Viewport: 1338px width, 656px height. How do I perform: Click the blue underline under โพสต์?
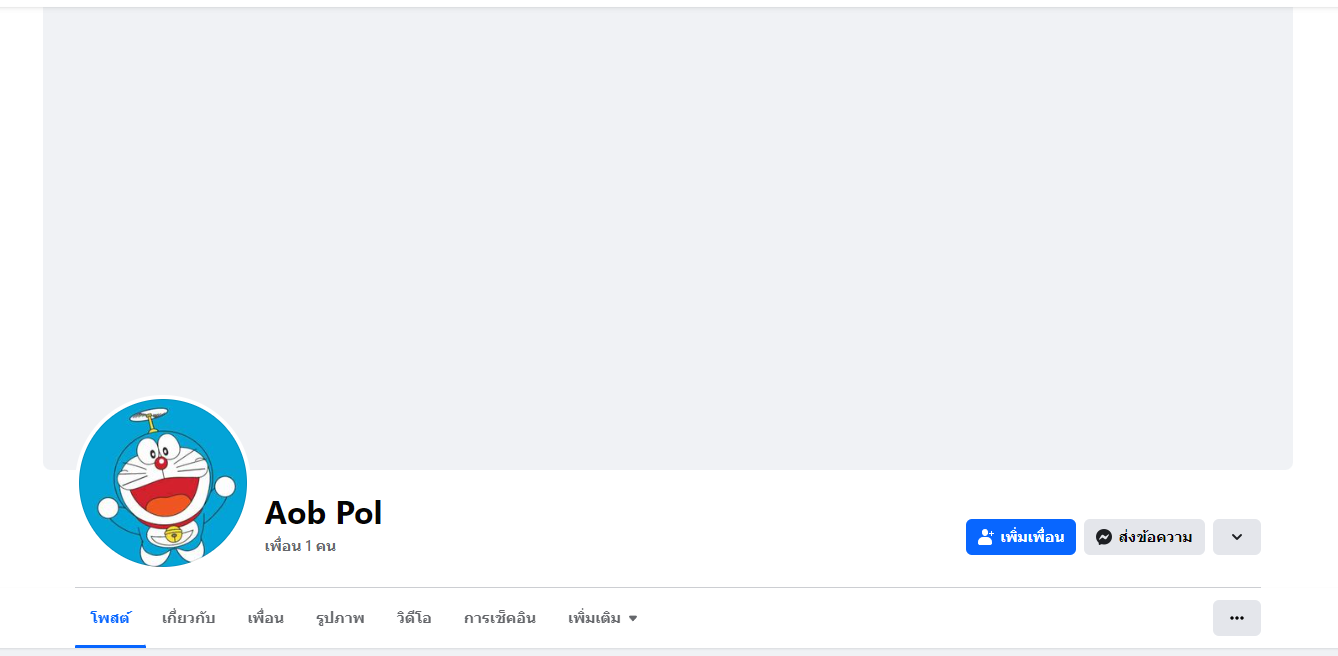pyautogui.click(x=110, y=646)
